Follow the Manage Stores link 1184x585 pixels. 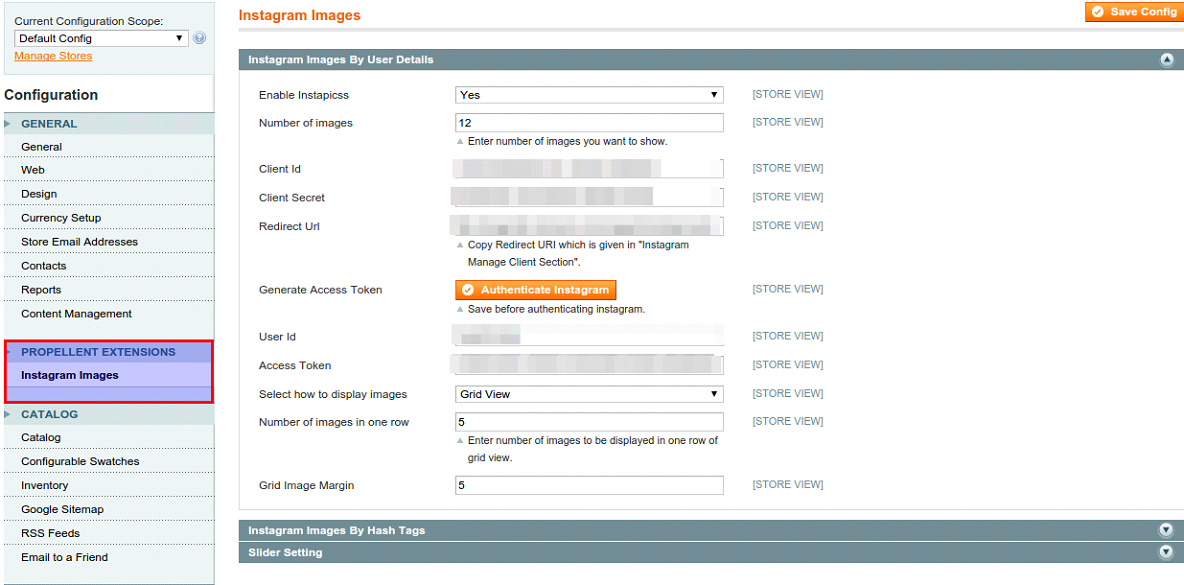pos(53,56)
